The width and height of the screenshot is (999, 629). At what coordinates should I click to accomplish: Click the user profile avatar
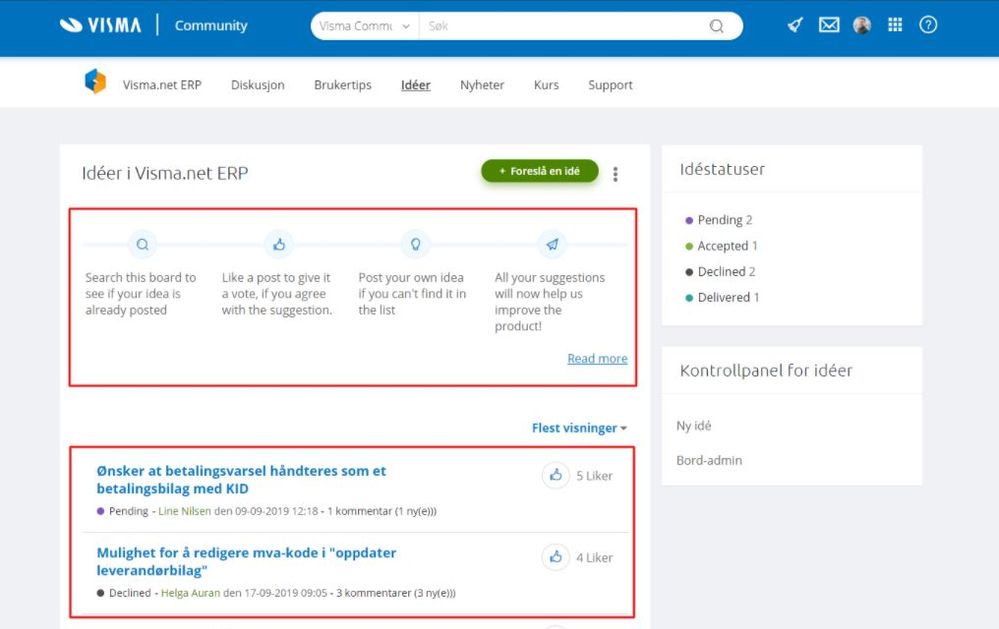(x=862, y=26)
